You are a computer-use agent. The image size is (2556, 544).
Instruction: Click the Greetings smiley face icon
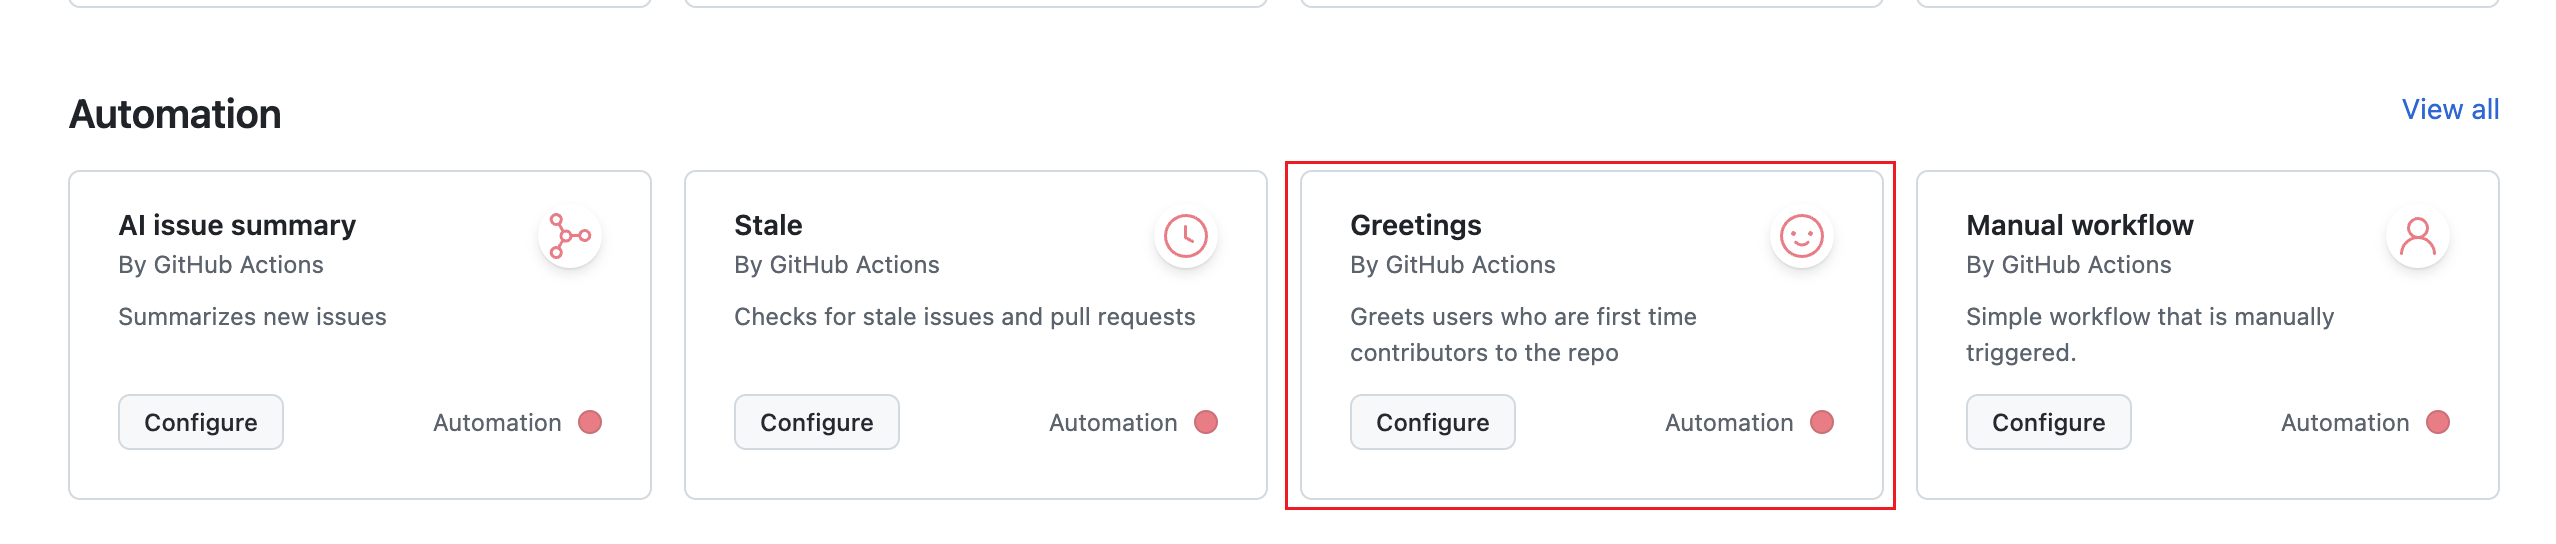[x=1802, y=237]
